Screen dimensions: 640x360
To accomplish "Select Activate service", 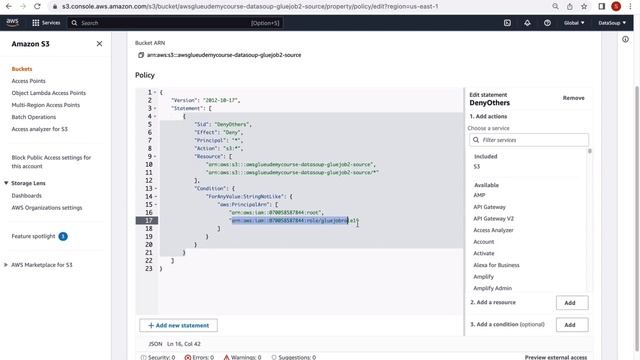I will click(x=484, y=253).
